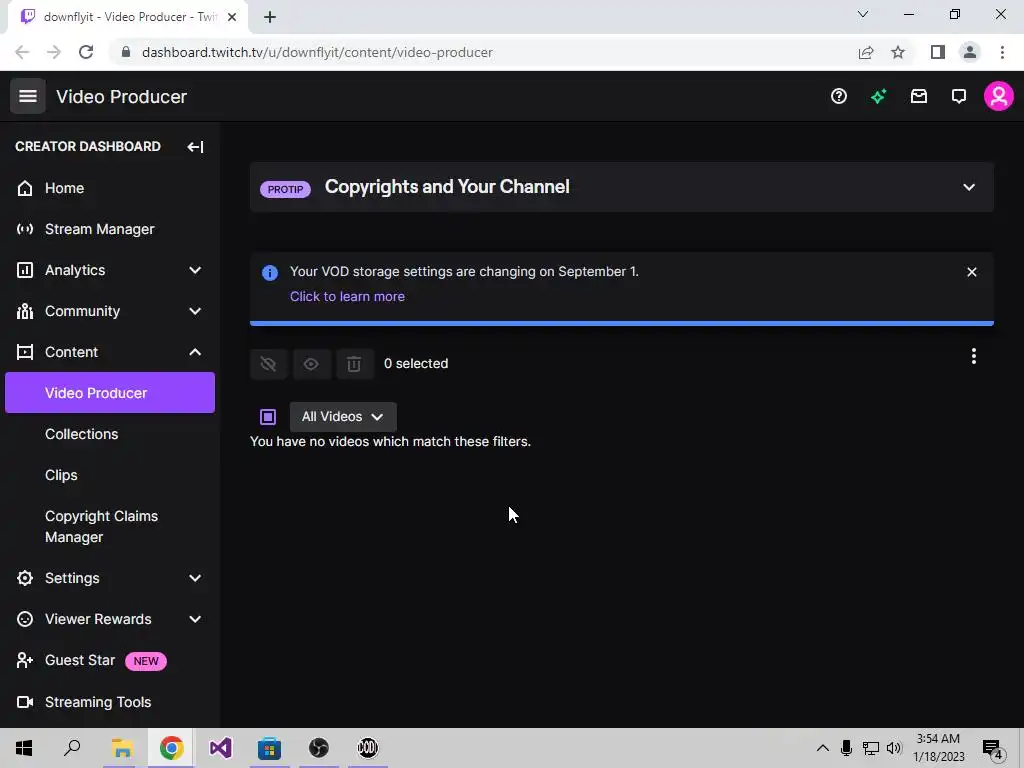The width and height of the screenshot is (1024, 768).
Task: Click the browser back arrow
Action: click(x=22, y=52)
